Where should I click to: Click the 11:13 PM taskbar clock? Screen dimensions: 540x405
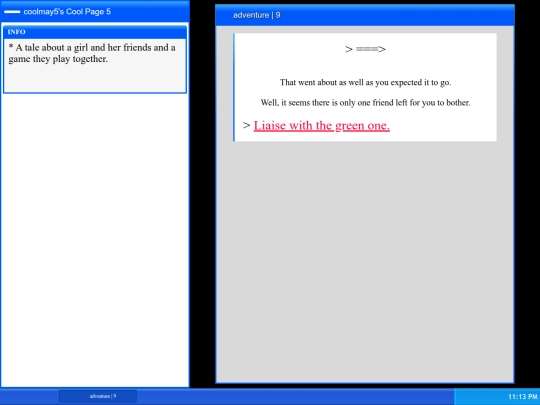[x=522, y=397]
